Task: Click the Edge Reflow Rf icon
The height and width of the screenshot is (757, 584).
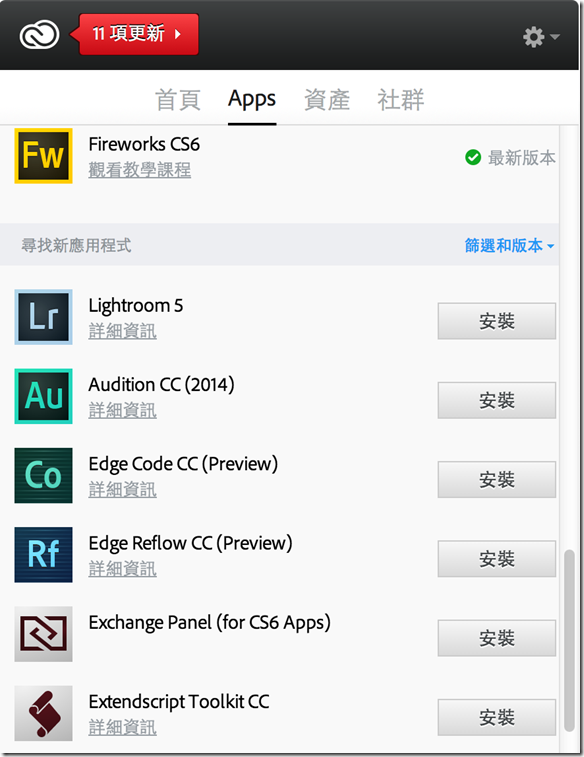Action: [43, 555]
